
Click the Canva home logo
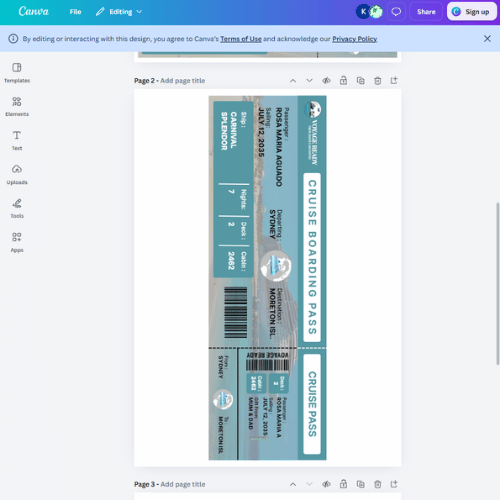point(34,11)
